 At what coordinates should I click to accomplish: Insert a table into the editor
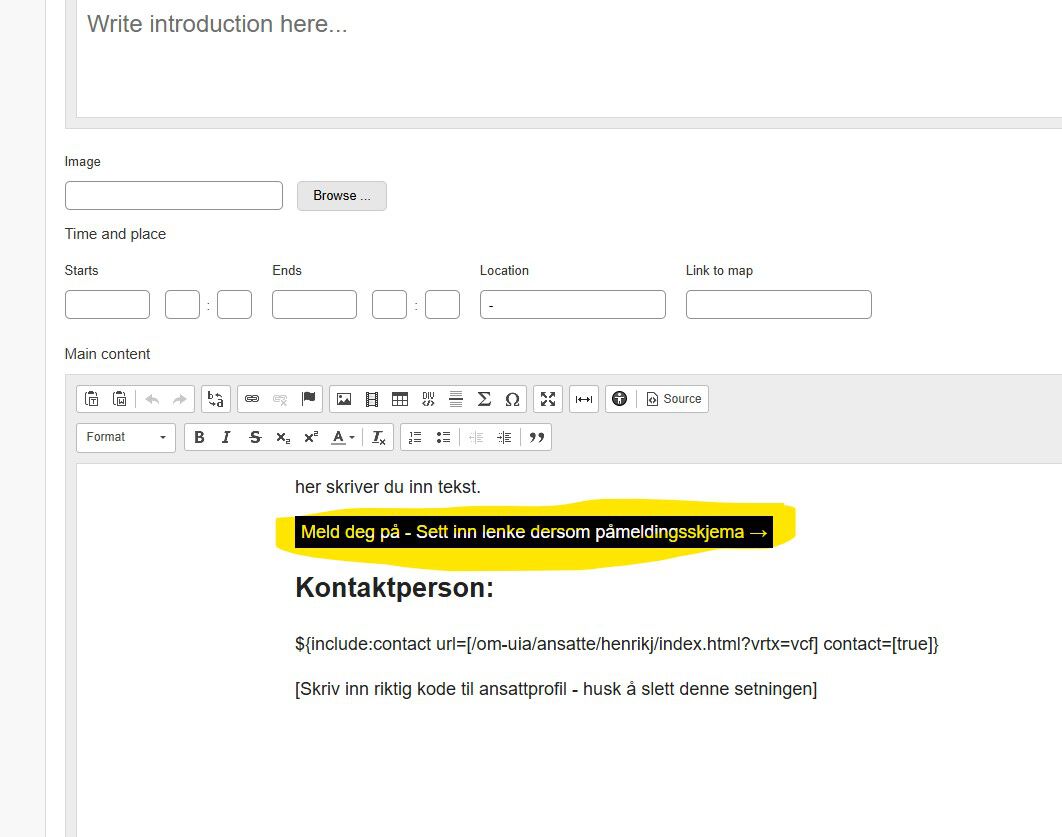(400, 399)
